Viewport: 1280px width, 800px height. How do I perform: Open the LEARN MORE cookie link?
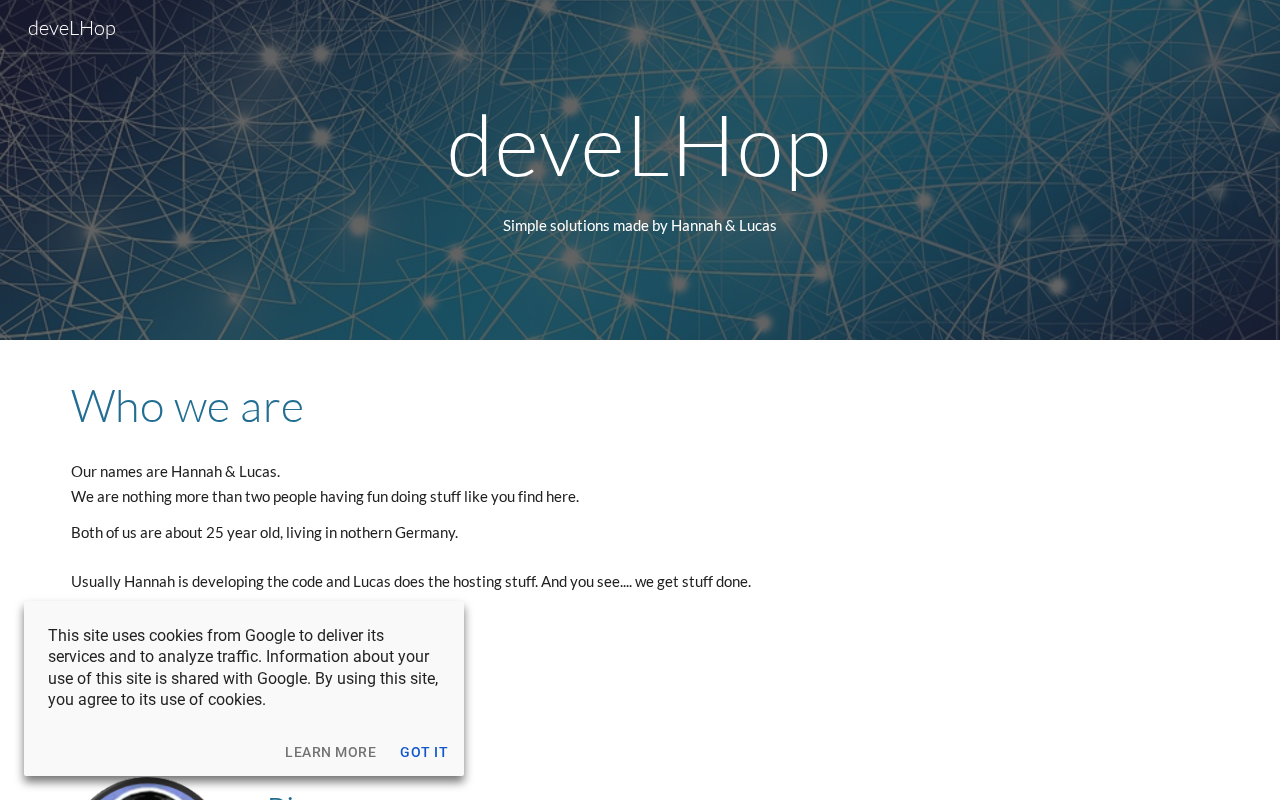330,752
